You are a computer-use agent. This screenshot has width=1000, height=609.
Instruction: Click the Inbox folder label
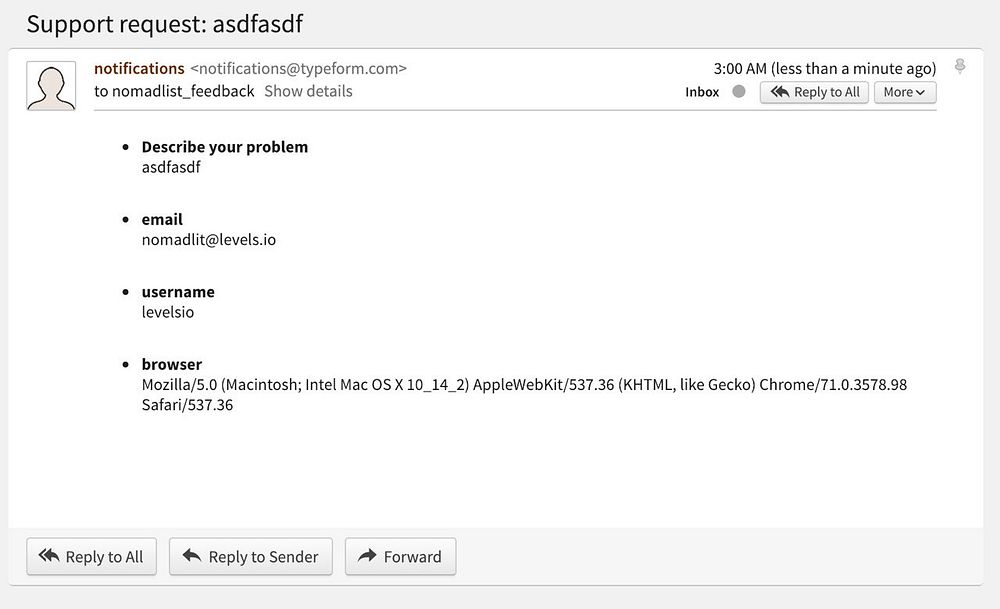pyautogui.click(x=702, y=92)
